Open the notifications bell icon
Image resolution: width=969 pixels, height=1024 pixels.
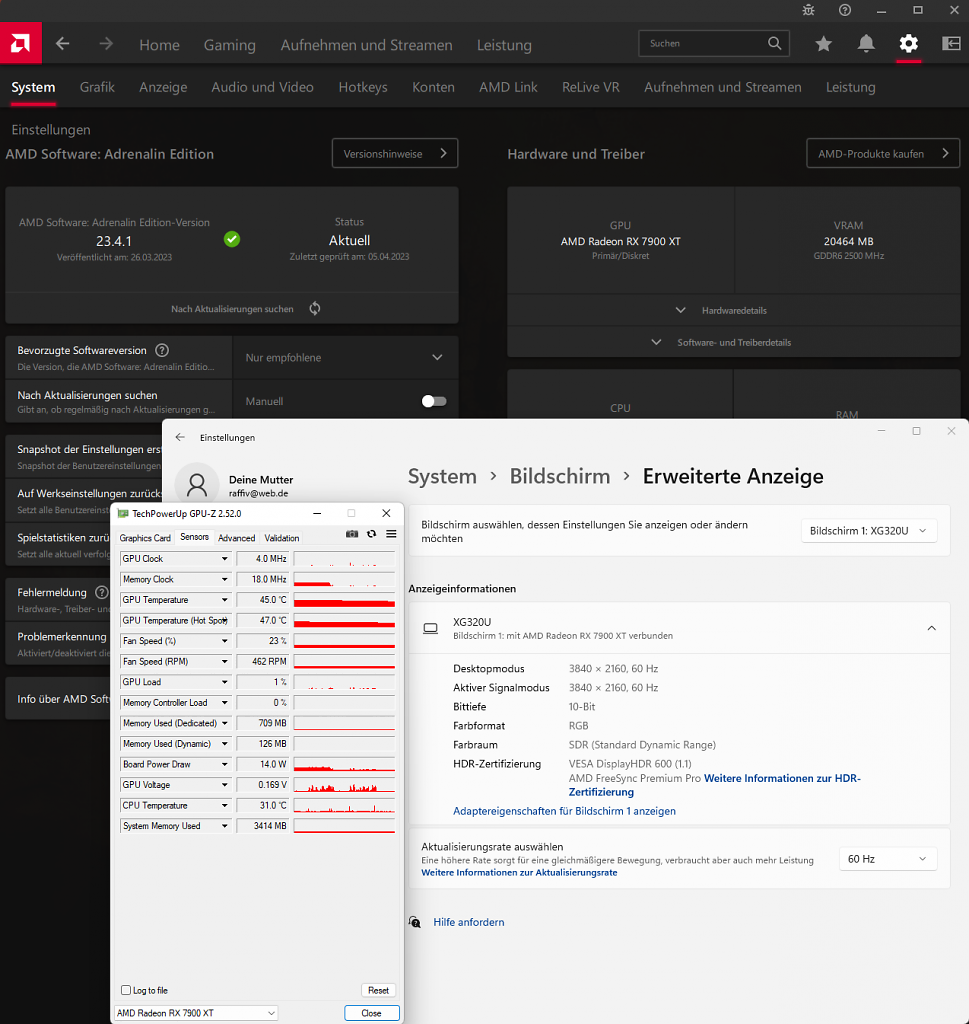tap(866, 44)
